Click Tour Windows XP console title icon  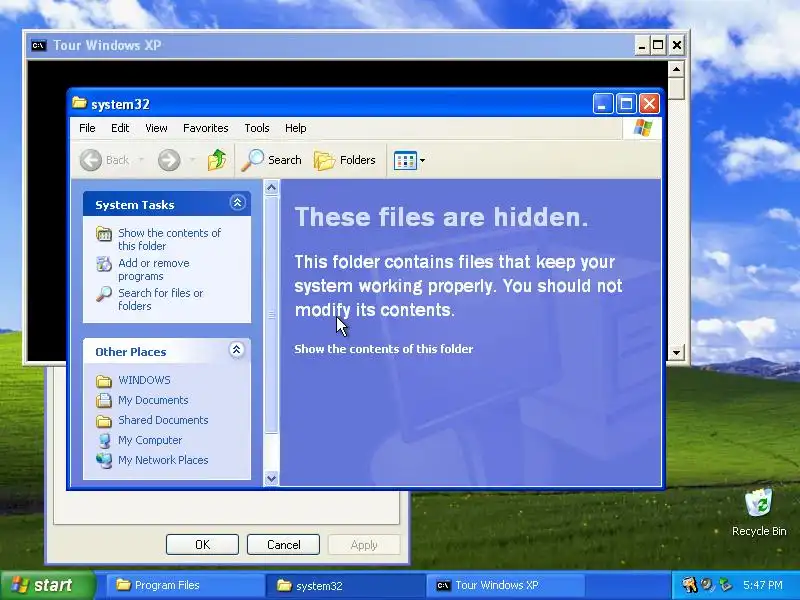coord(39,45)
